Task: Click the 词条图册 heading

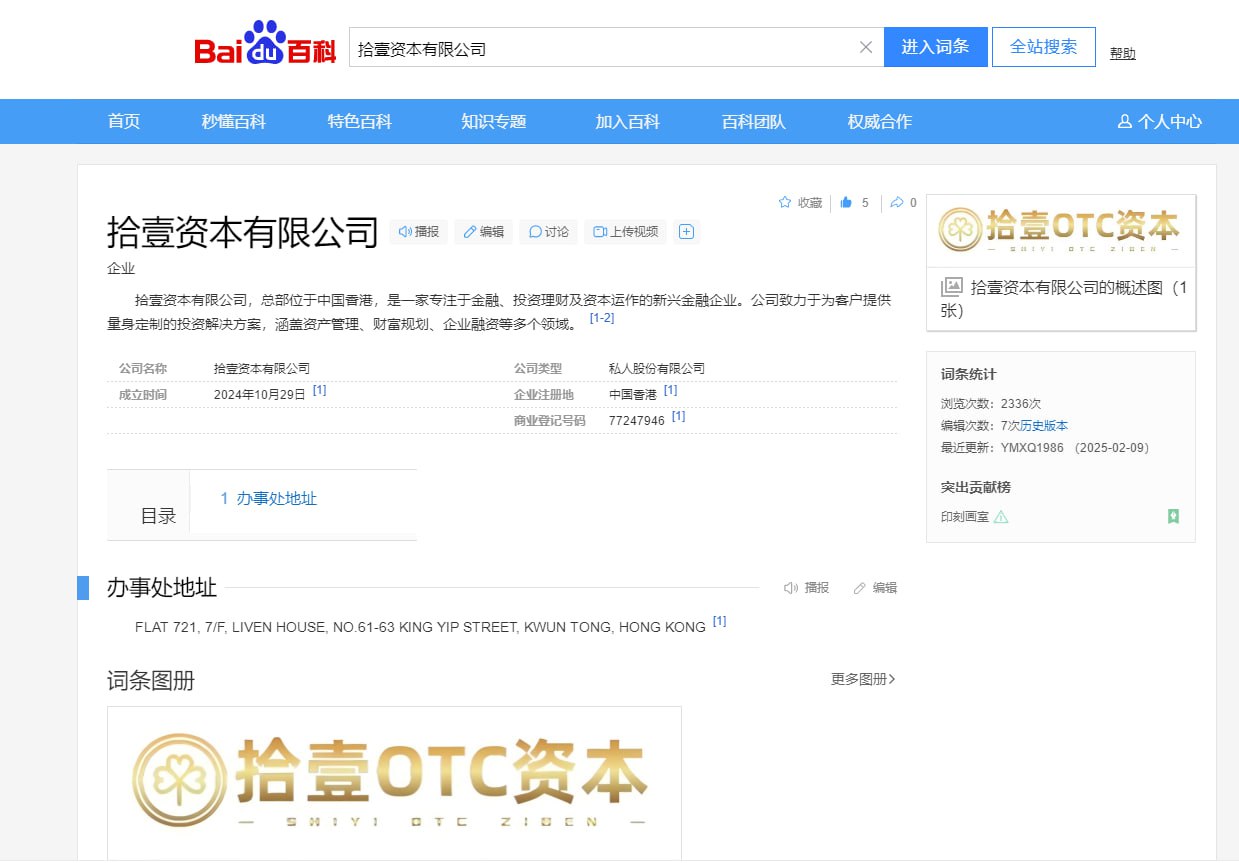Action: 151,681
